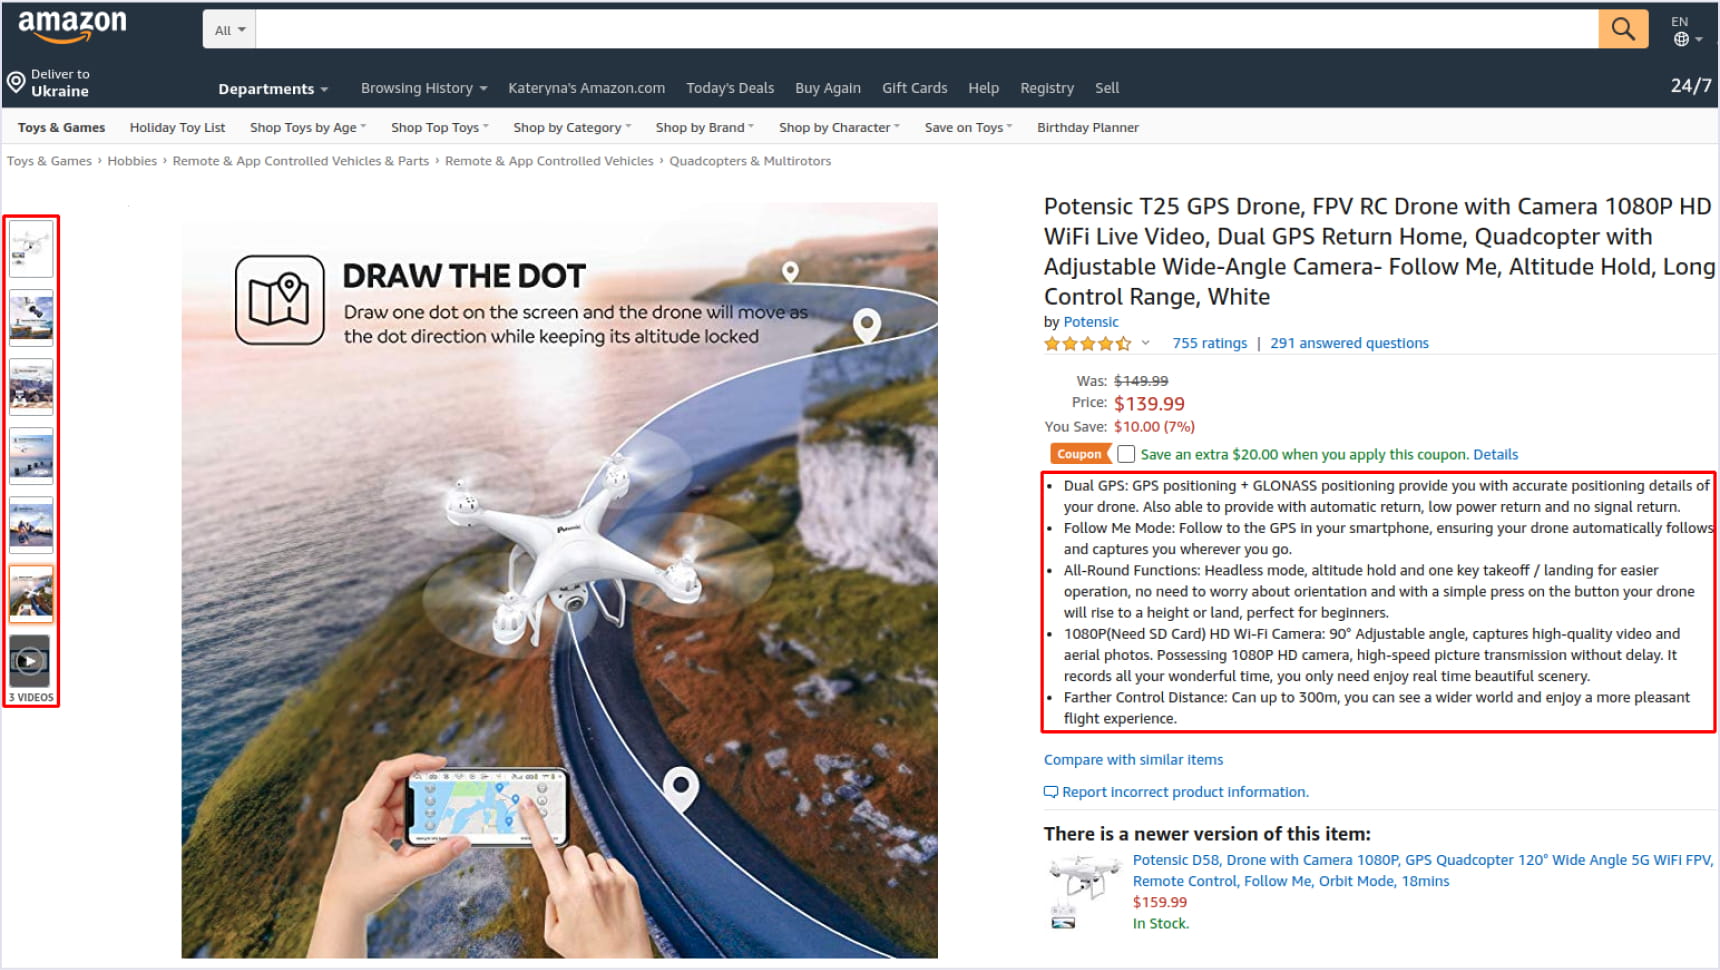
Task: Click the $159.99 newer version price
Action: point(1160,902)
